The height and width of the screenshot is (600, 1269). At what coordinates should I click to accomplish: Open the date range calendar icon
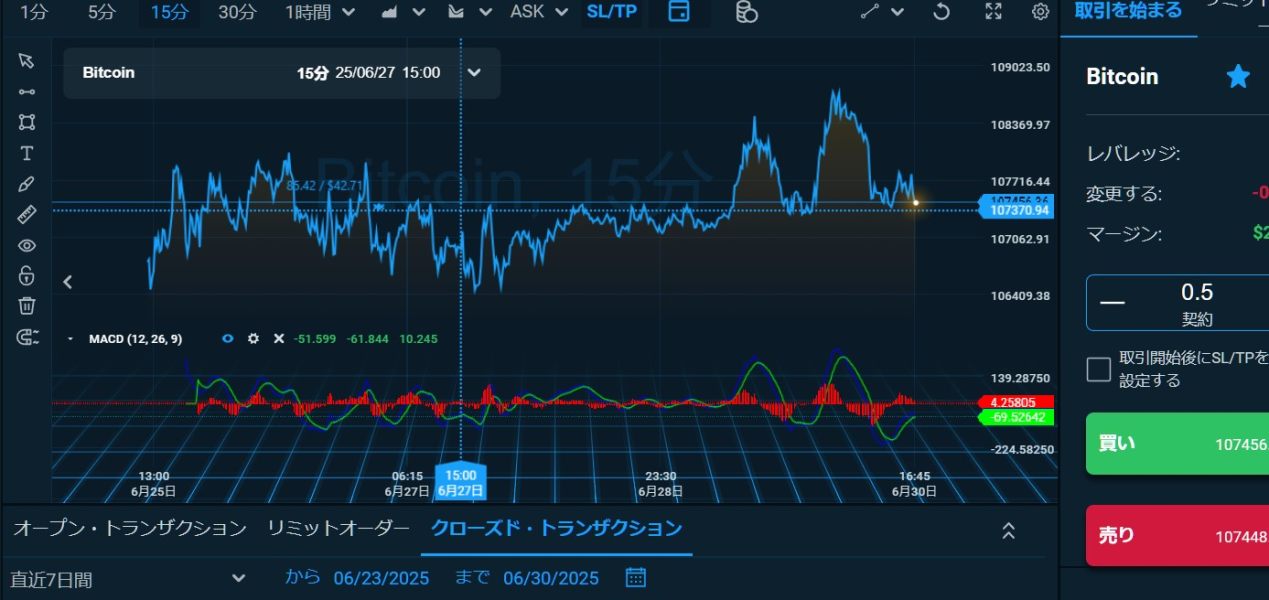tap(635, 577)
